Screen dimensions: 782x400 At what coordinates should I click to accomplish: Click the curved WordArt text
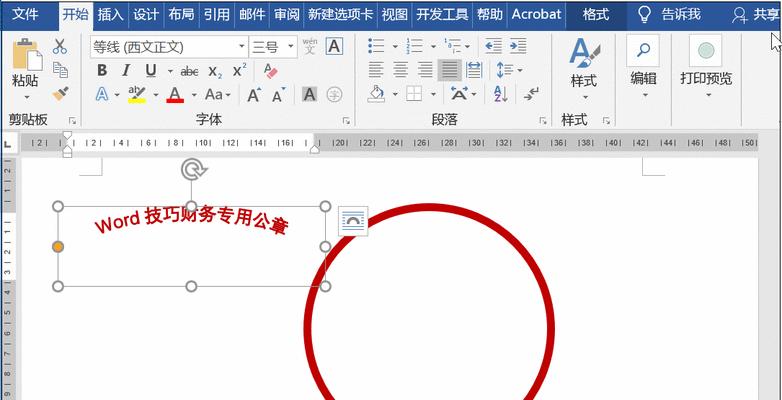click(x=192, y=221)
